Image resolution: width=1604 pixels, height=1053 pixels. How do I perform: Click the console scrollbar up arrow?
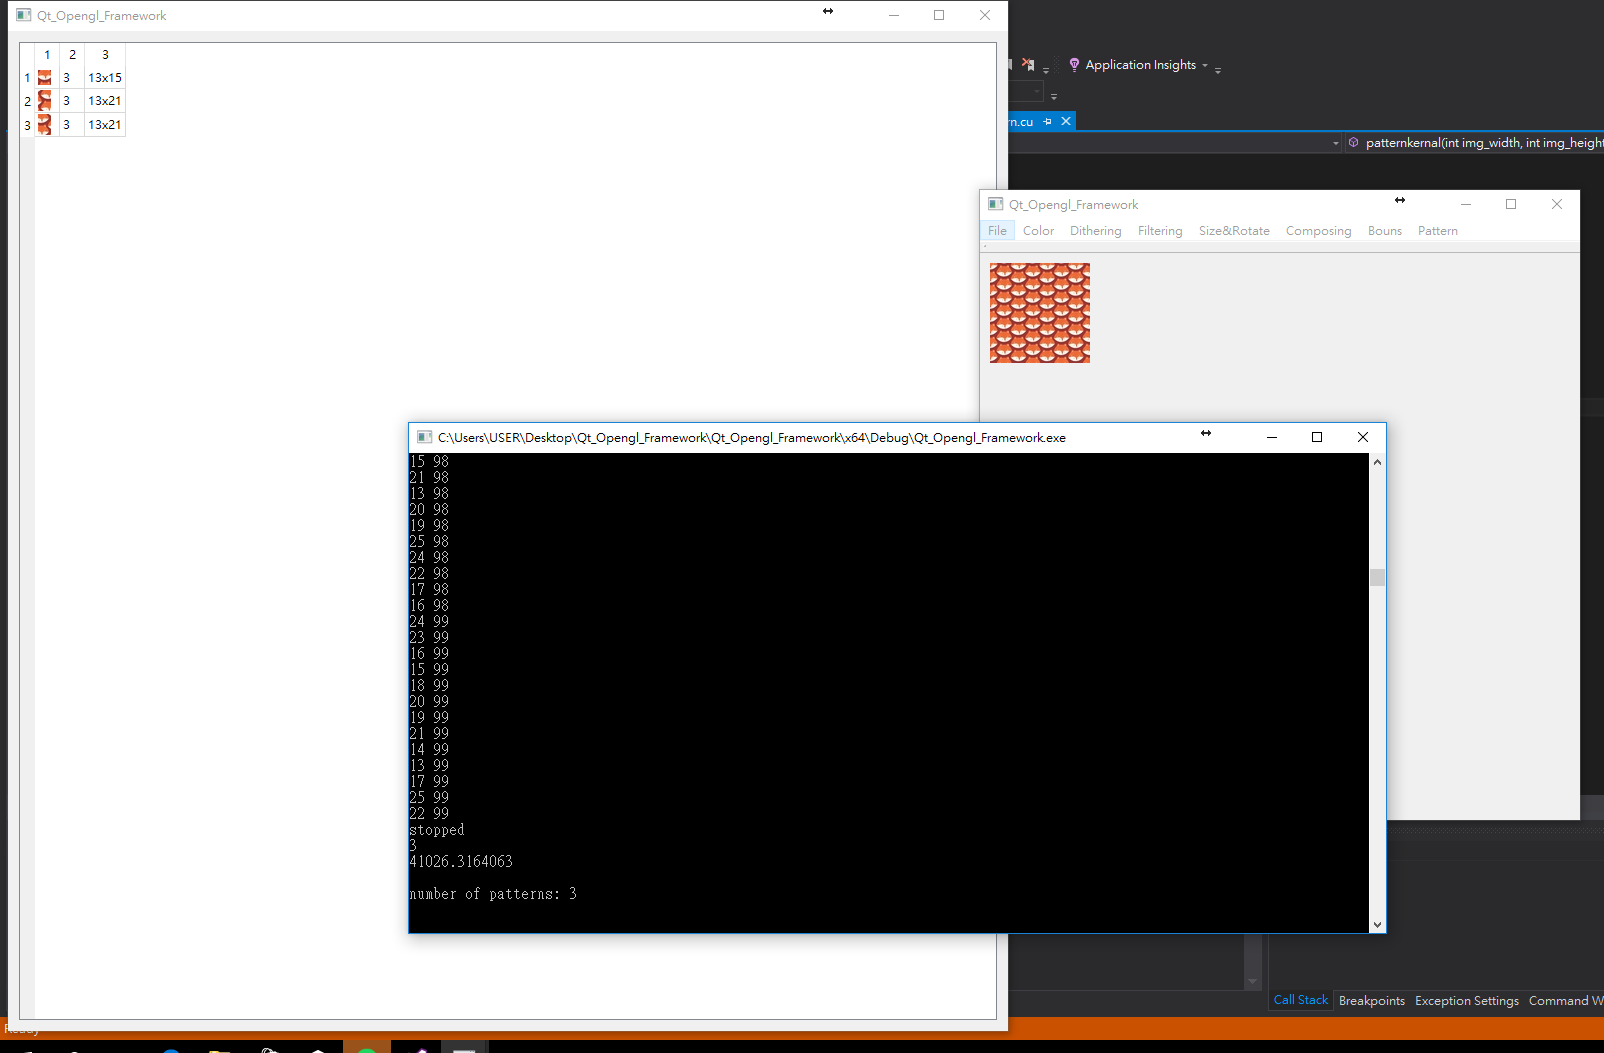pos(1377,462)
